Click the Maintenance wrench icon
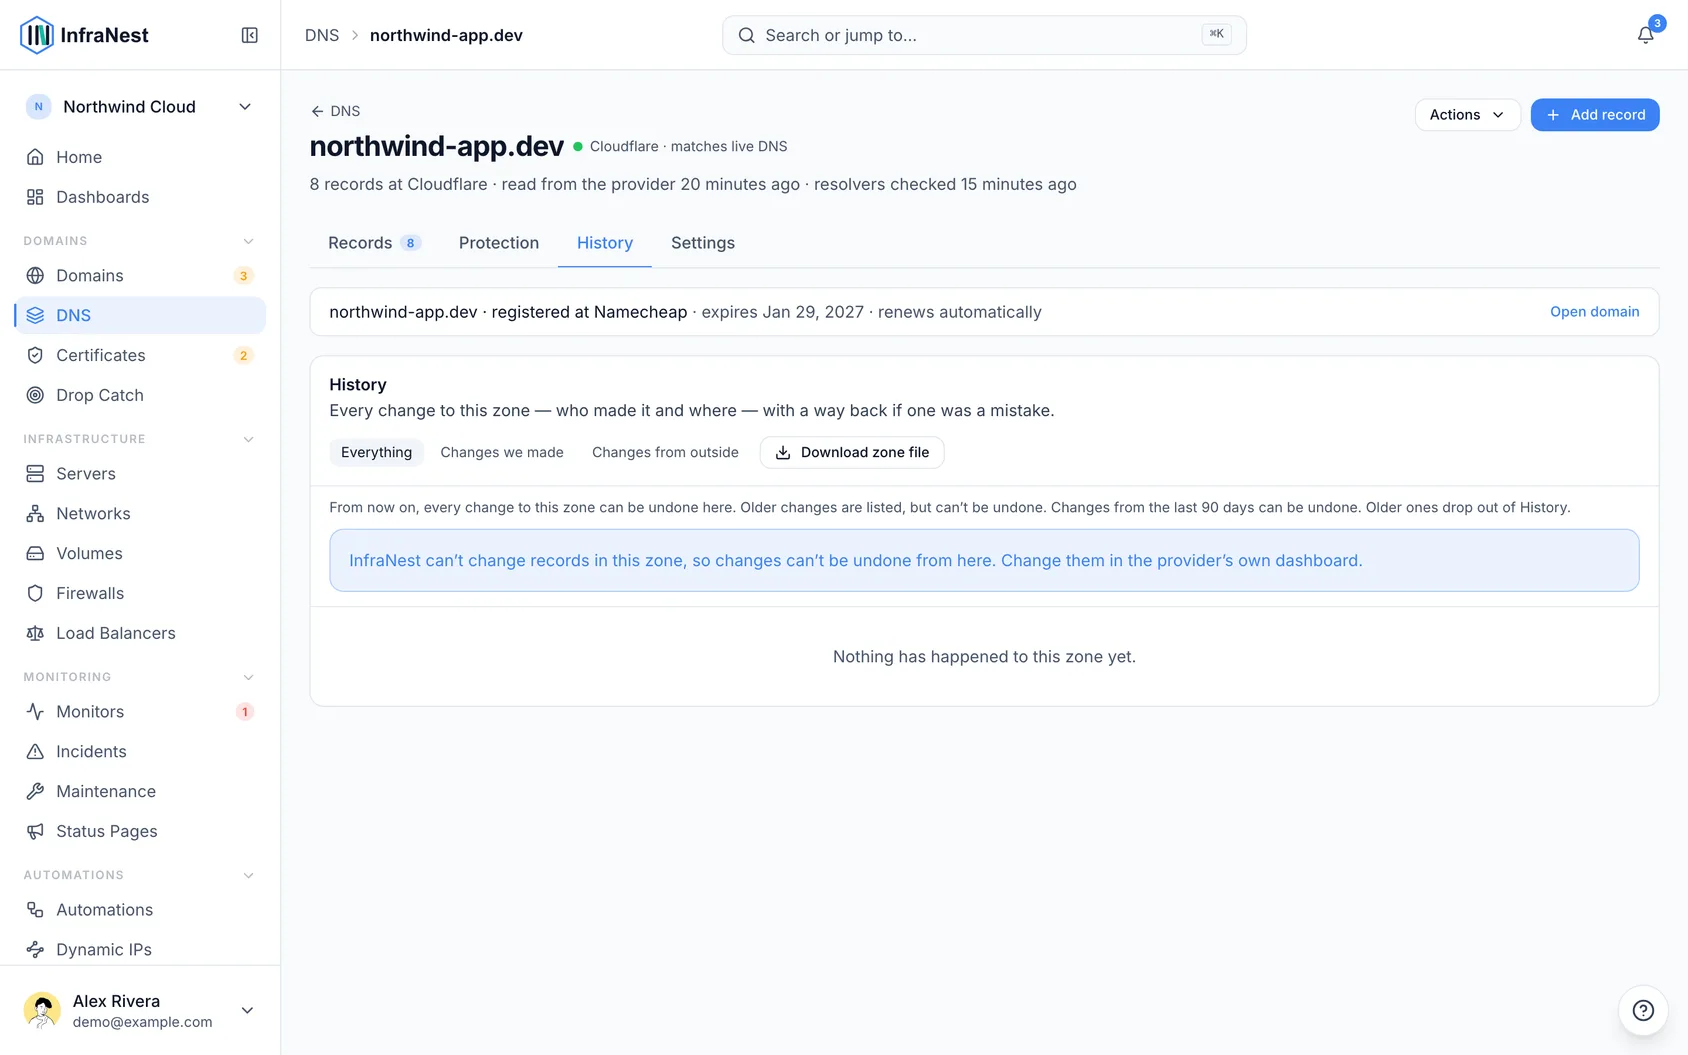This screenshot has height=1055, width=1688. click(x=35, y=791)
